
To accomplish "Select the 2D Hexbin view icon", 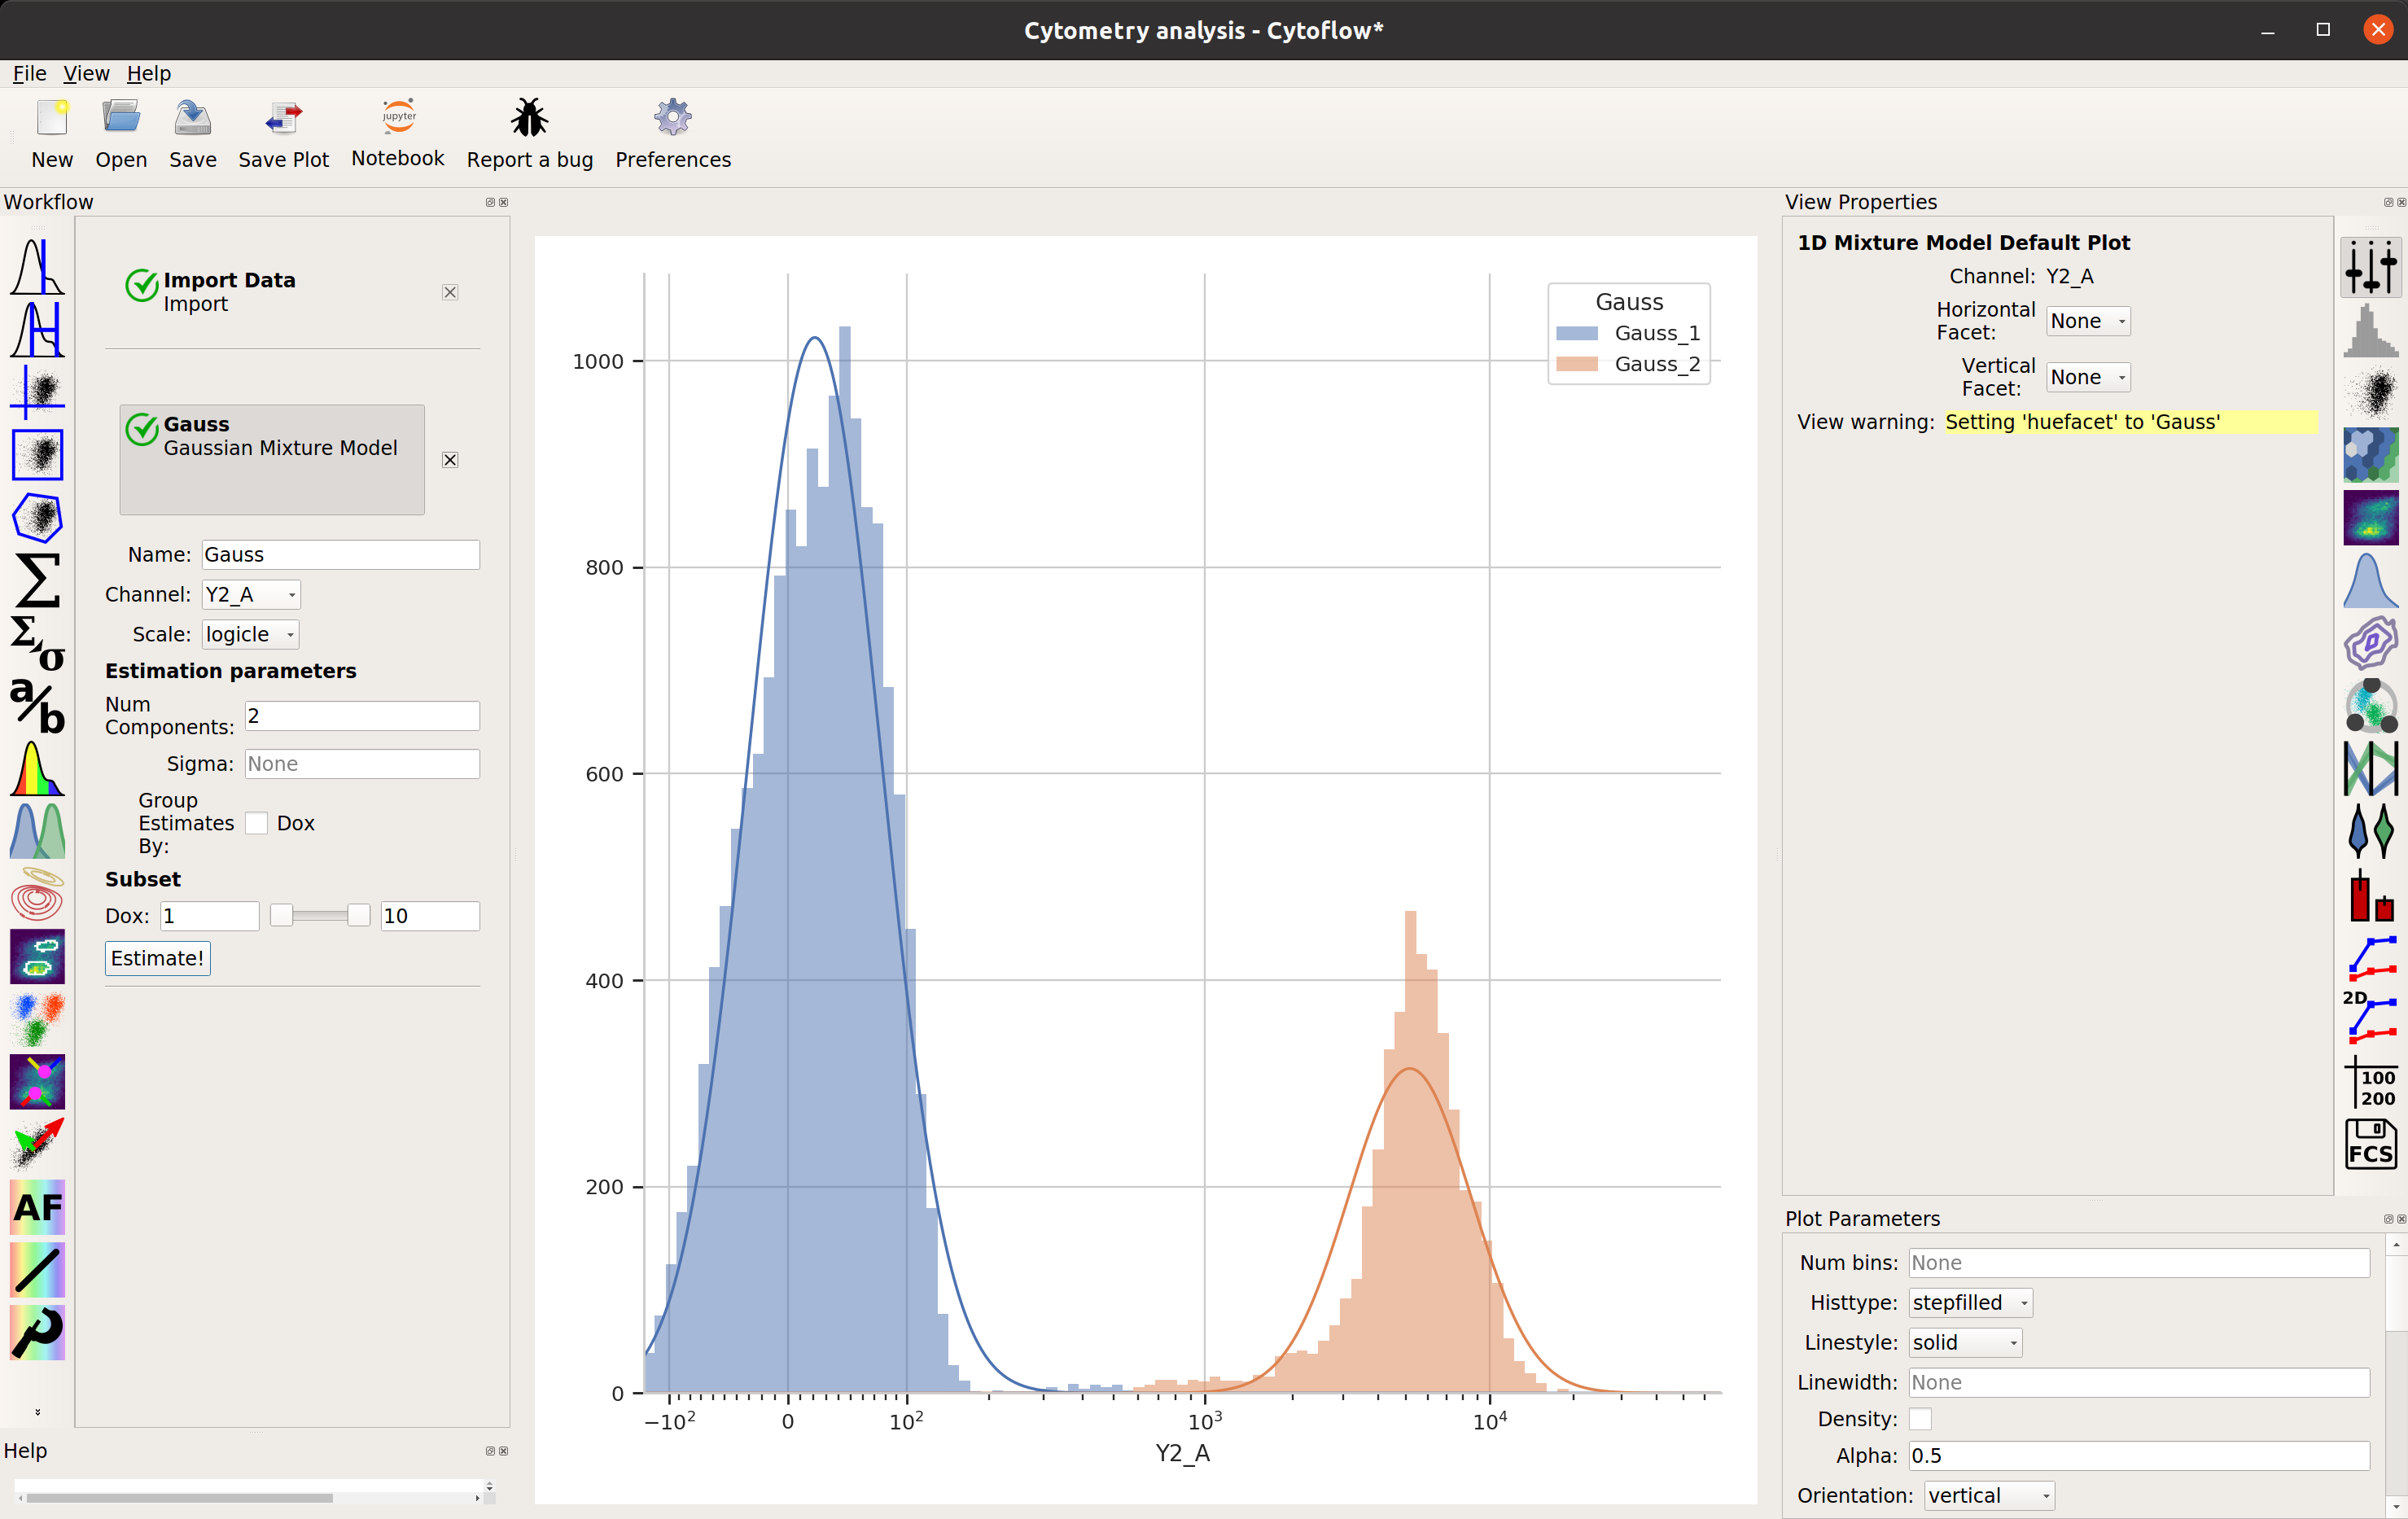I will (x=2370, y=456).
